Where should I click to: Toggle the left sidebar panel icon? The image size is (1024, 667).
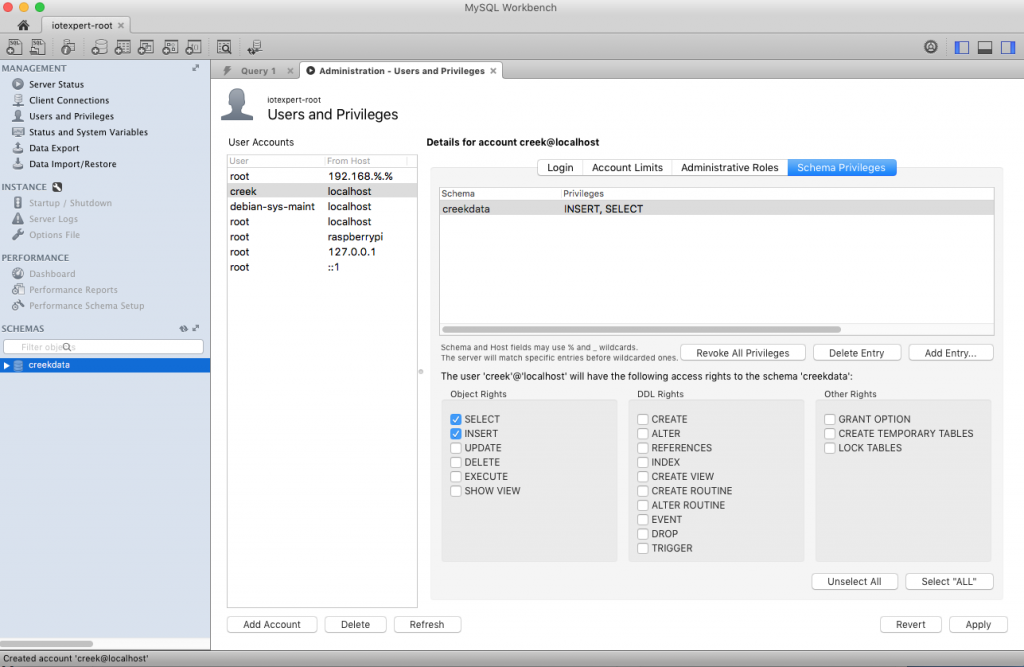tap(961, 47)
